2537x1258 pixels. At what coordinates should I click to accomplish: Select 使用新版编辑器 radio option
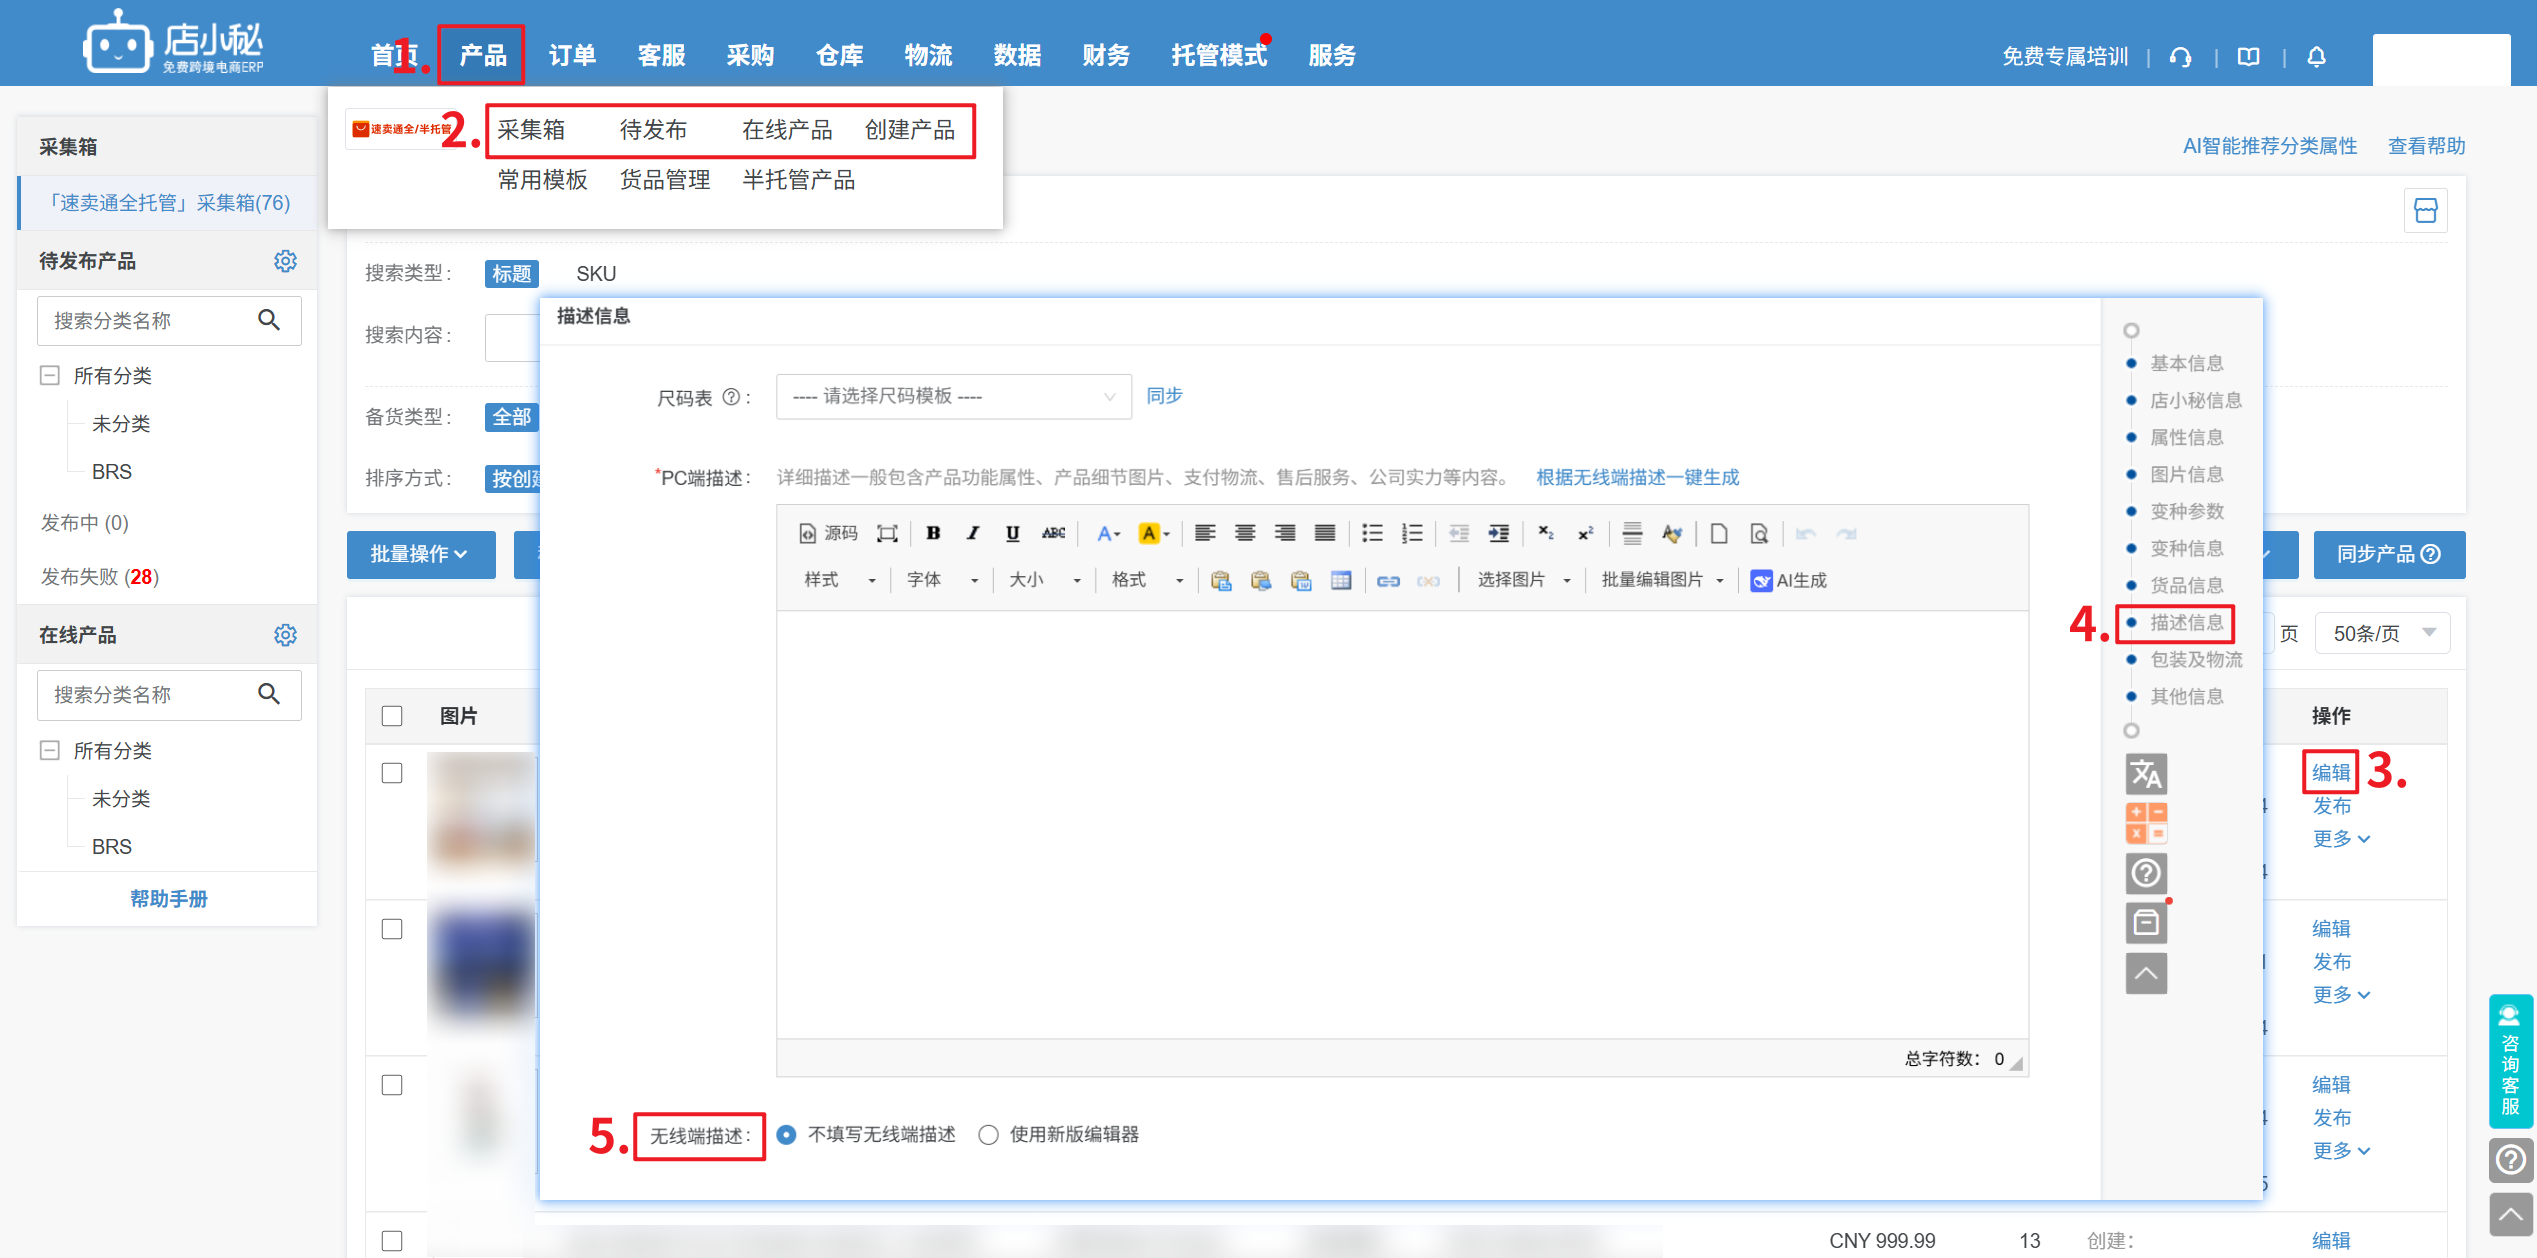pos(988,1135)
